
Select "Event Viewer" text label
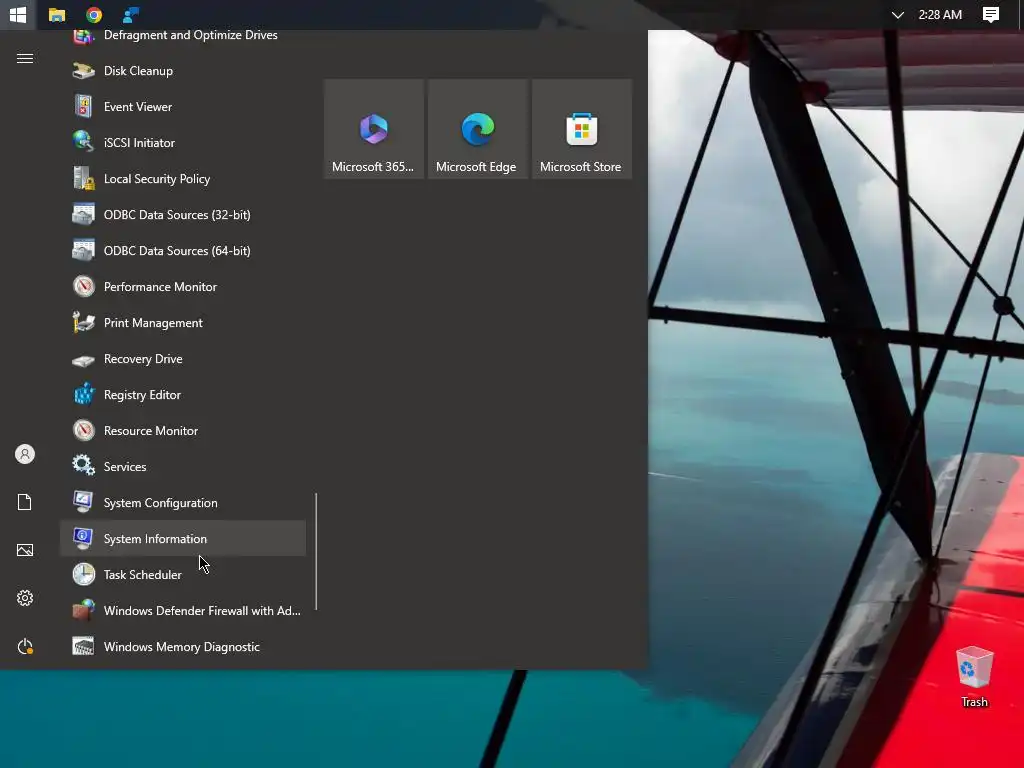[x=138, y=106]
